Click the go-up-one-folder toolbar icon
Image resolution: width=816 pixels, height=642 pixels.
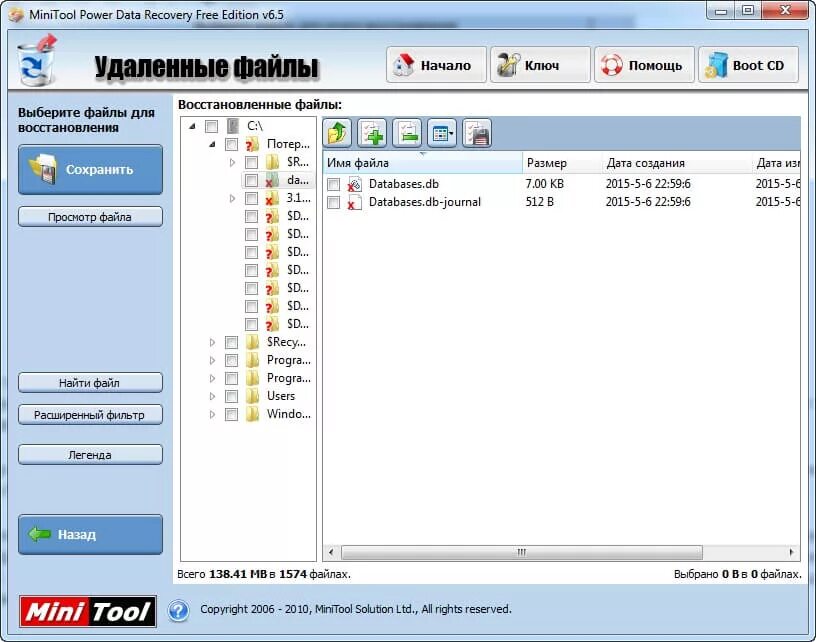click(337, 133)
